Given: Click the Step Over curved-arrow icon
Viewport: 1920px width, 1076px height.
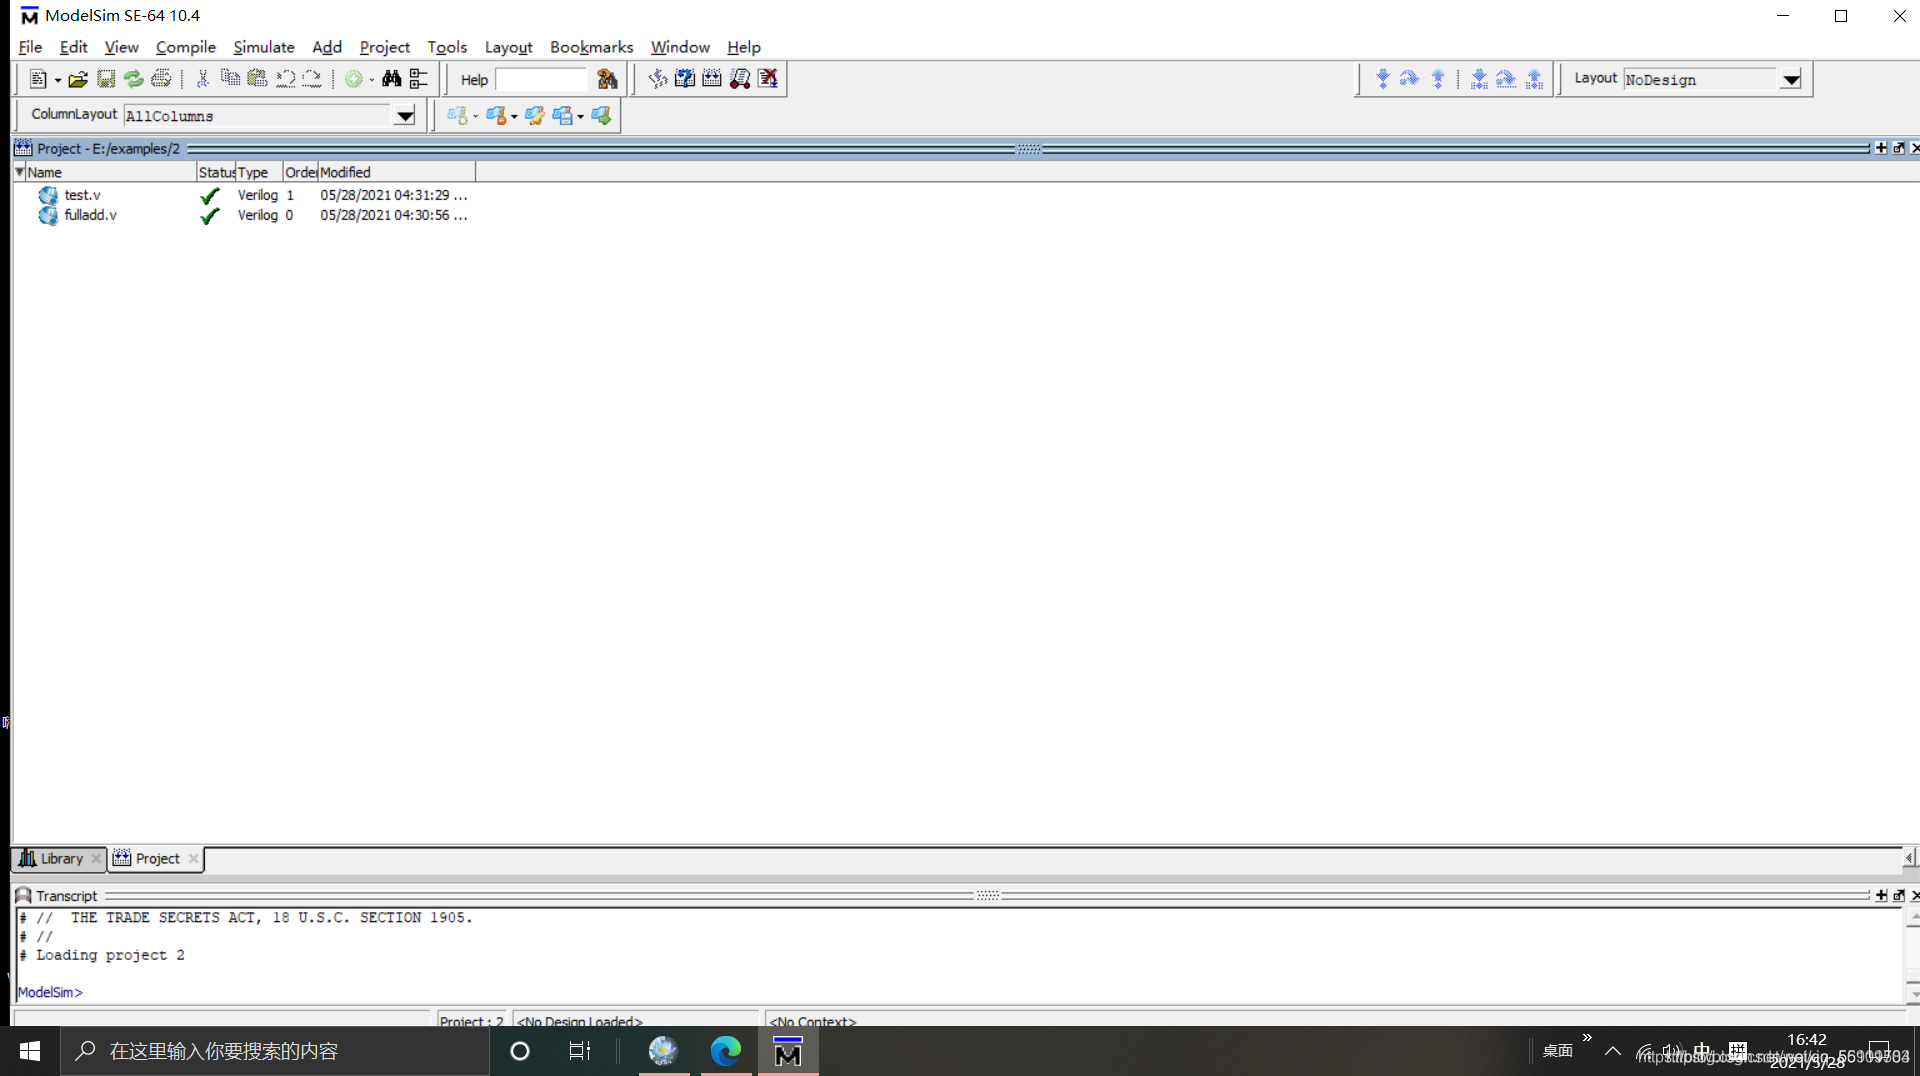Looking at the screenshot, I should click(1410, 79).
